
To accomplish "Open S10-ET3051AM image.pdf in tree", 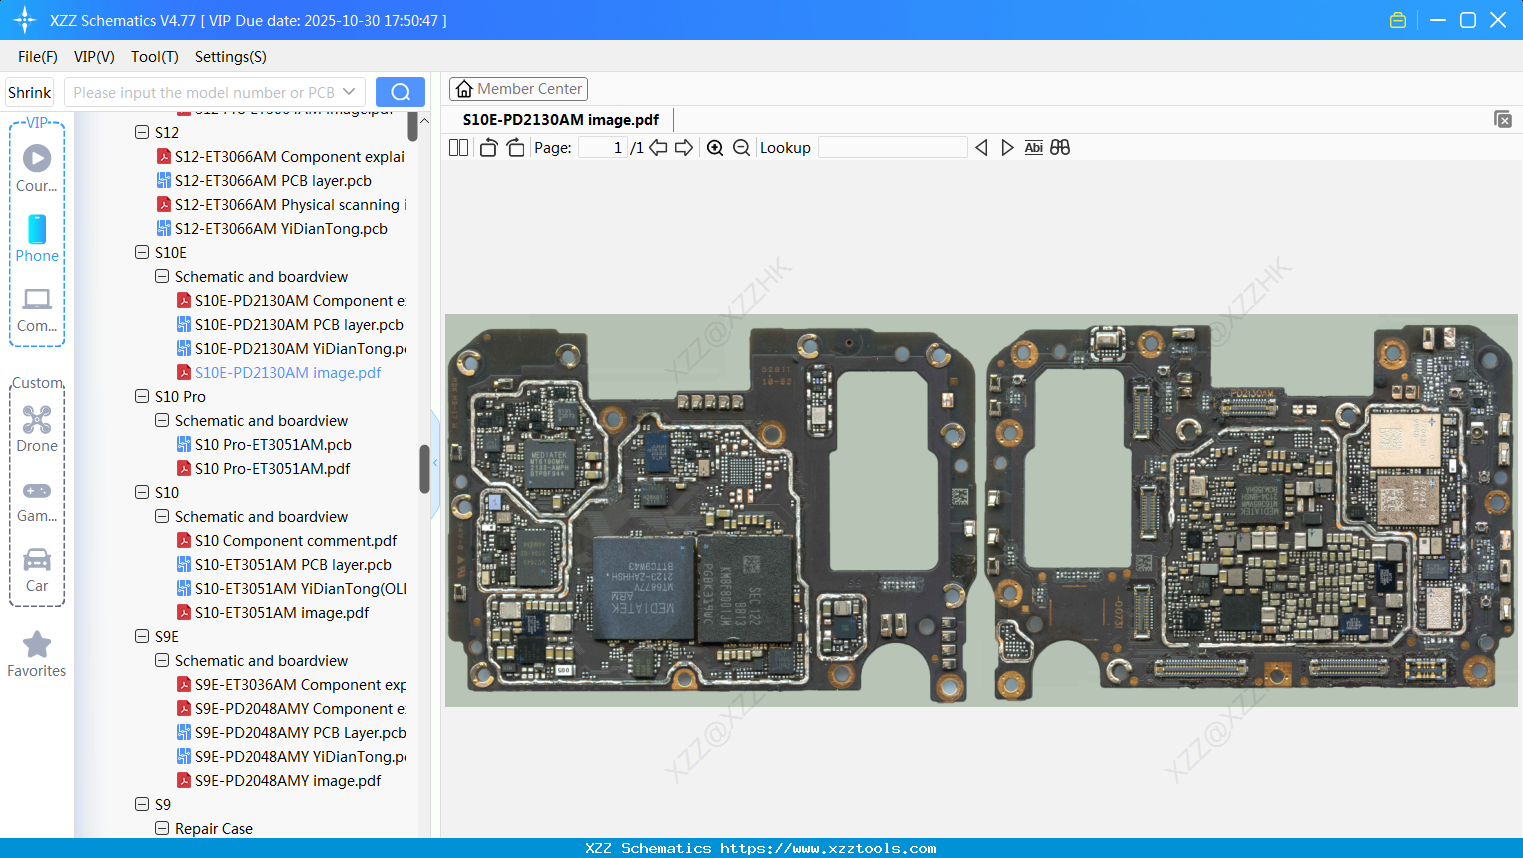I will coord(281,612).
